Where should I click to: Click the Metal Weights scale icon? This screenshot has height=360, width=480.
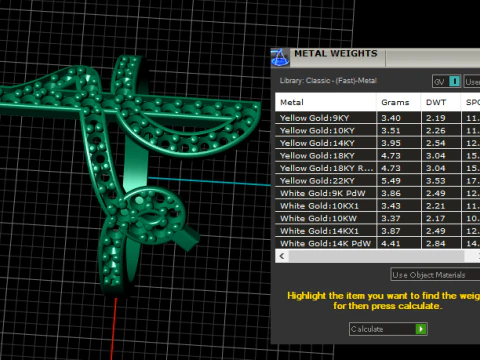pyautogui.click(x=280, y=57)
